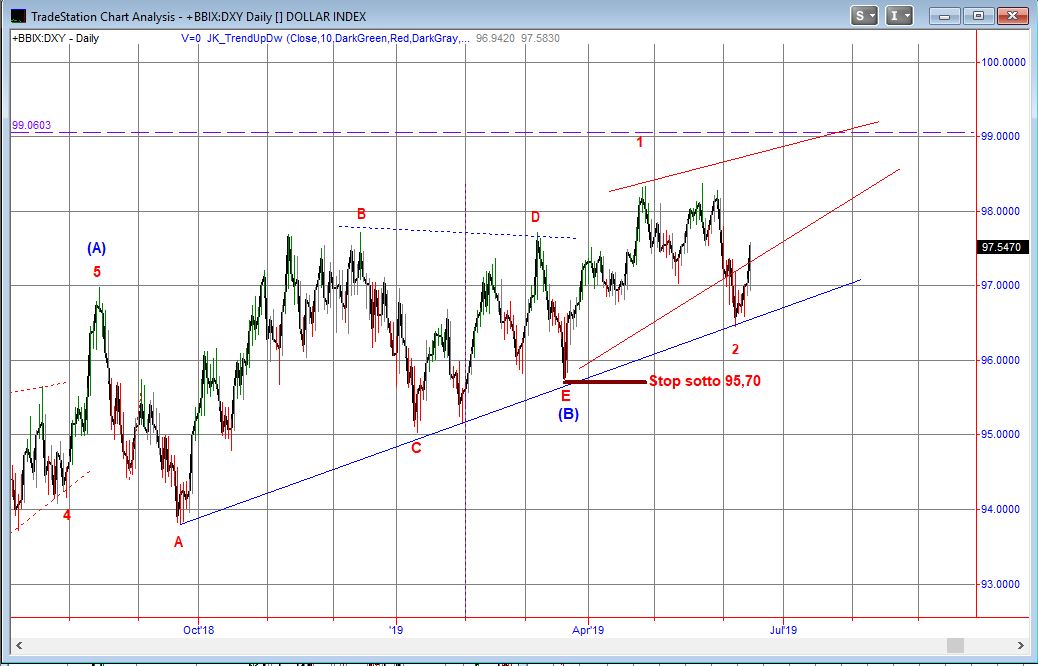Click the 100.0000 price axis label
1038x666 pixels.
point(1004,62)
